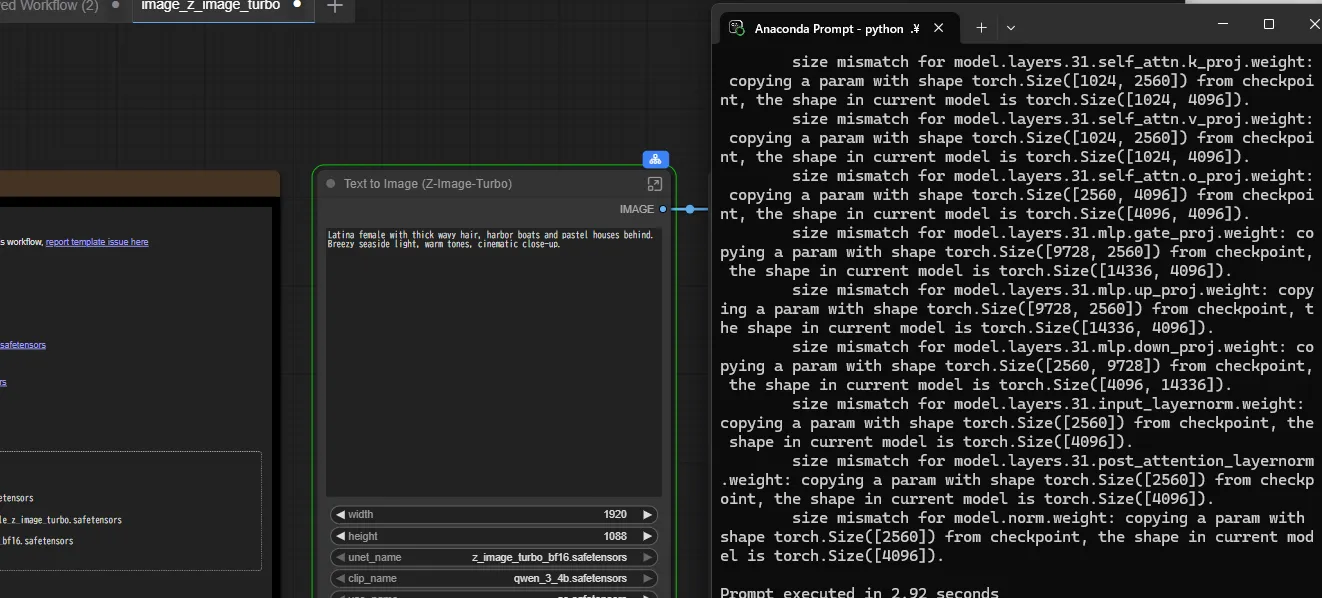Open the clip_name model dropdown
The width and height of the screenshot is (1322, 598).
tap(493, 579)
